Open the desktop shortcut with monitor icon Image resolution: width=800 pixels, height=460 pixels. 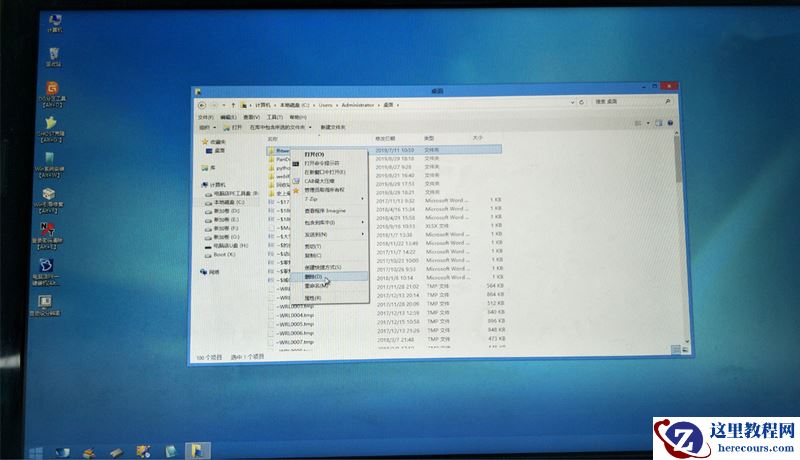pos(45,305)
